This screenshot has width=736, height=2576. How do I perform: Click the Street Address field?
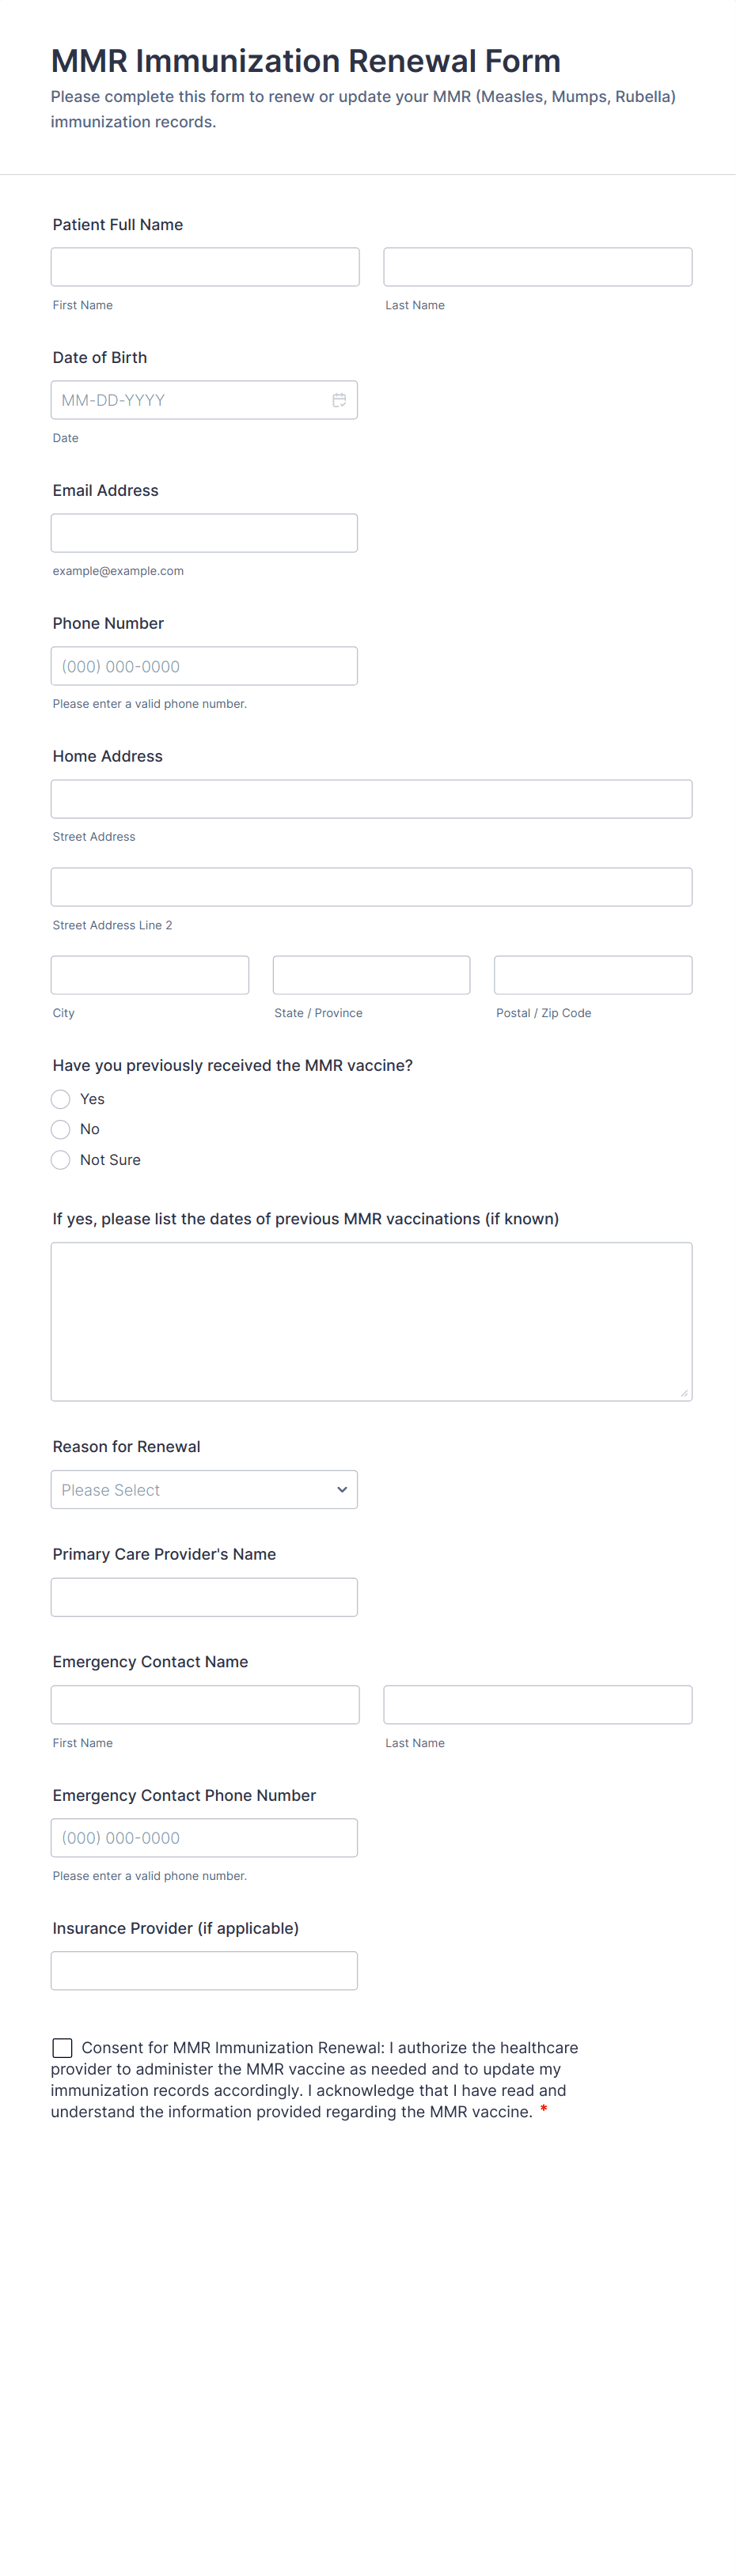[371, 799]
